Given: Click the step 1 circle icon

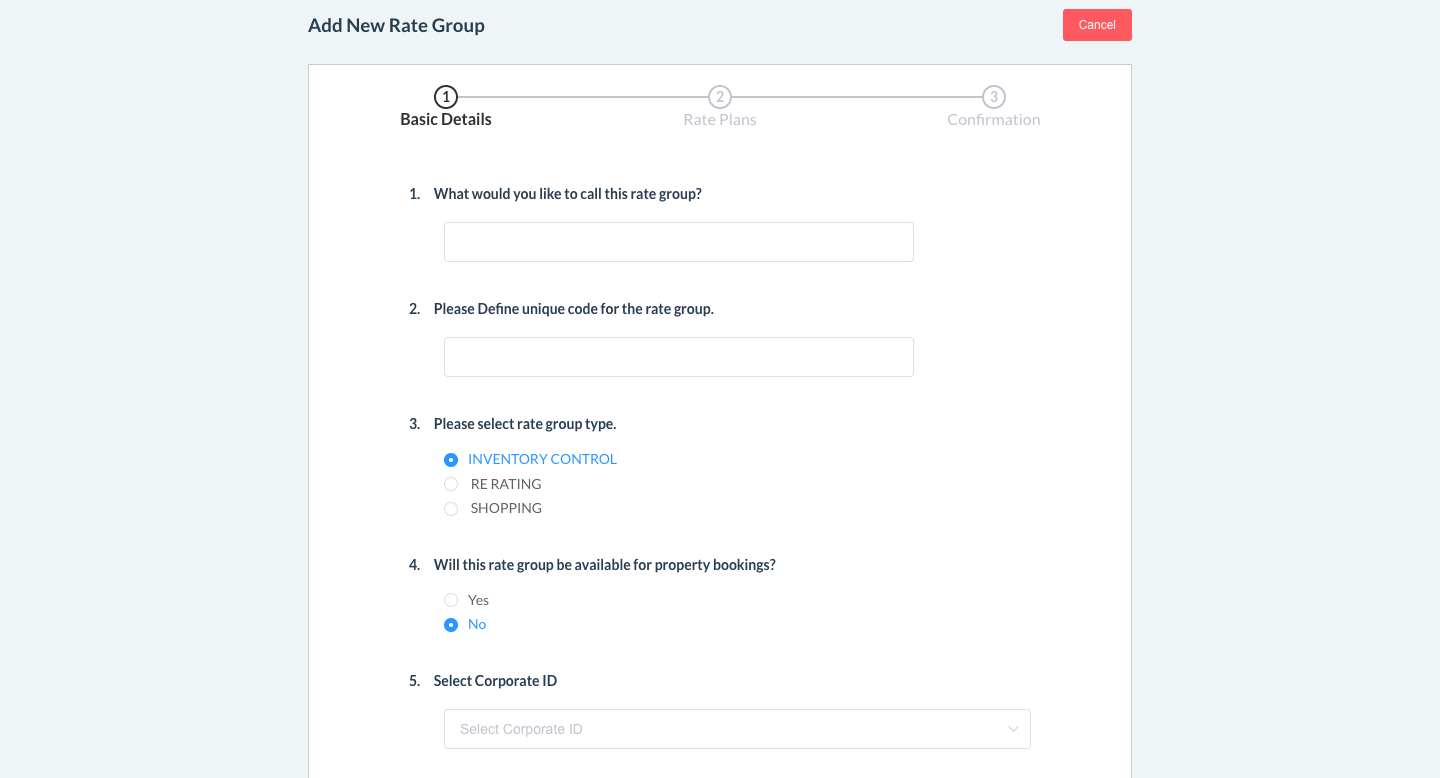Looking at the screenshot, I should coord(446,97).
